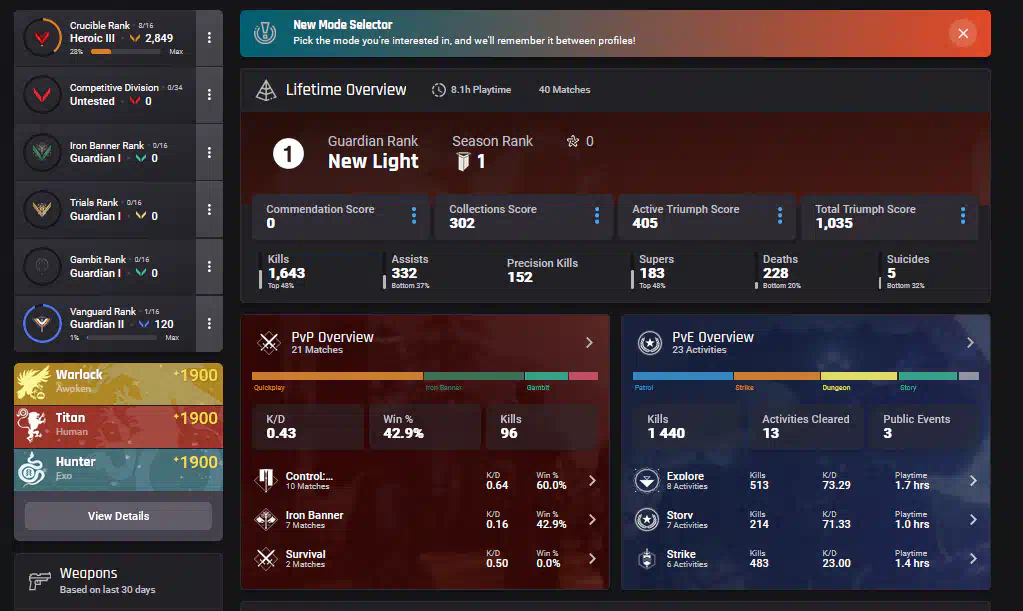Open Vanguard Rank options menu

209,323
